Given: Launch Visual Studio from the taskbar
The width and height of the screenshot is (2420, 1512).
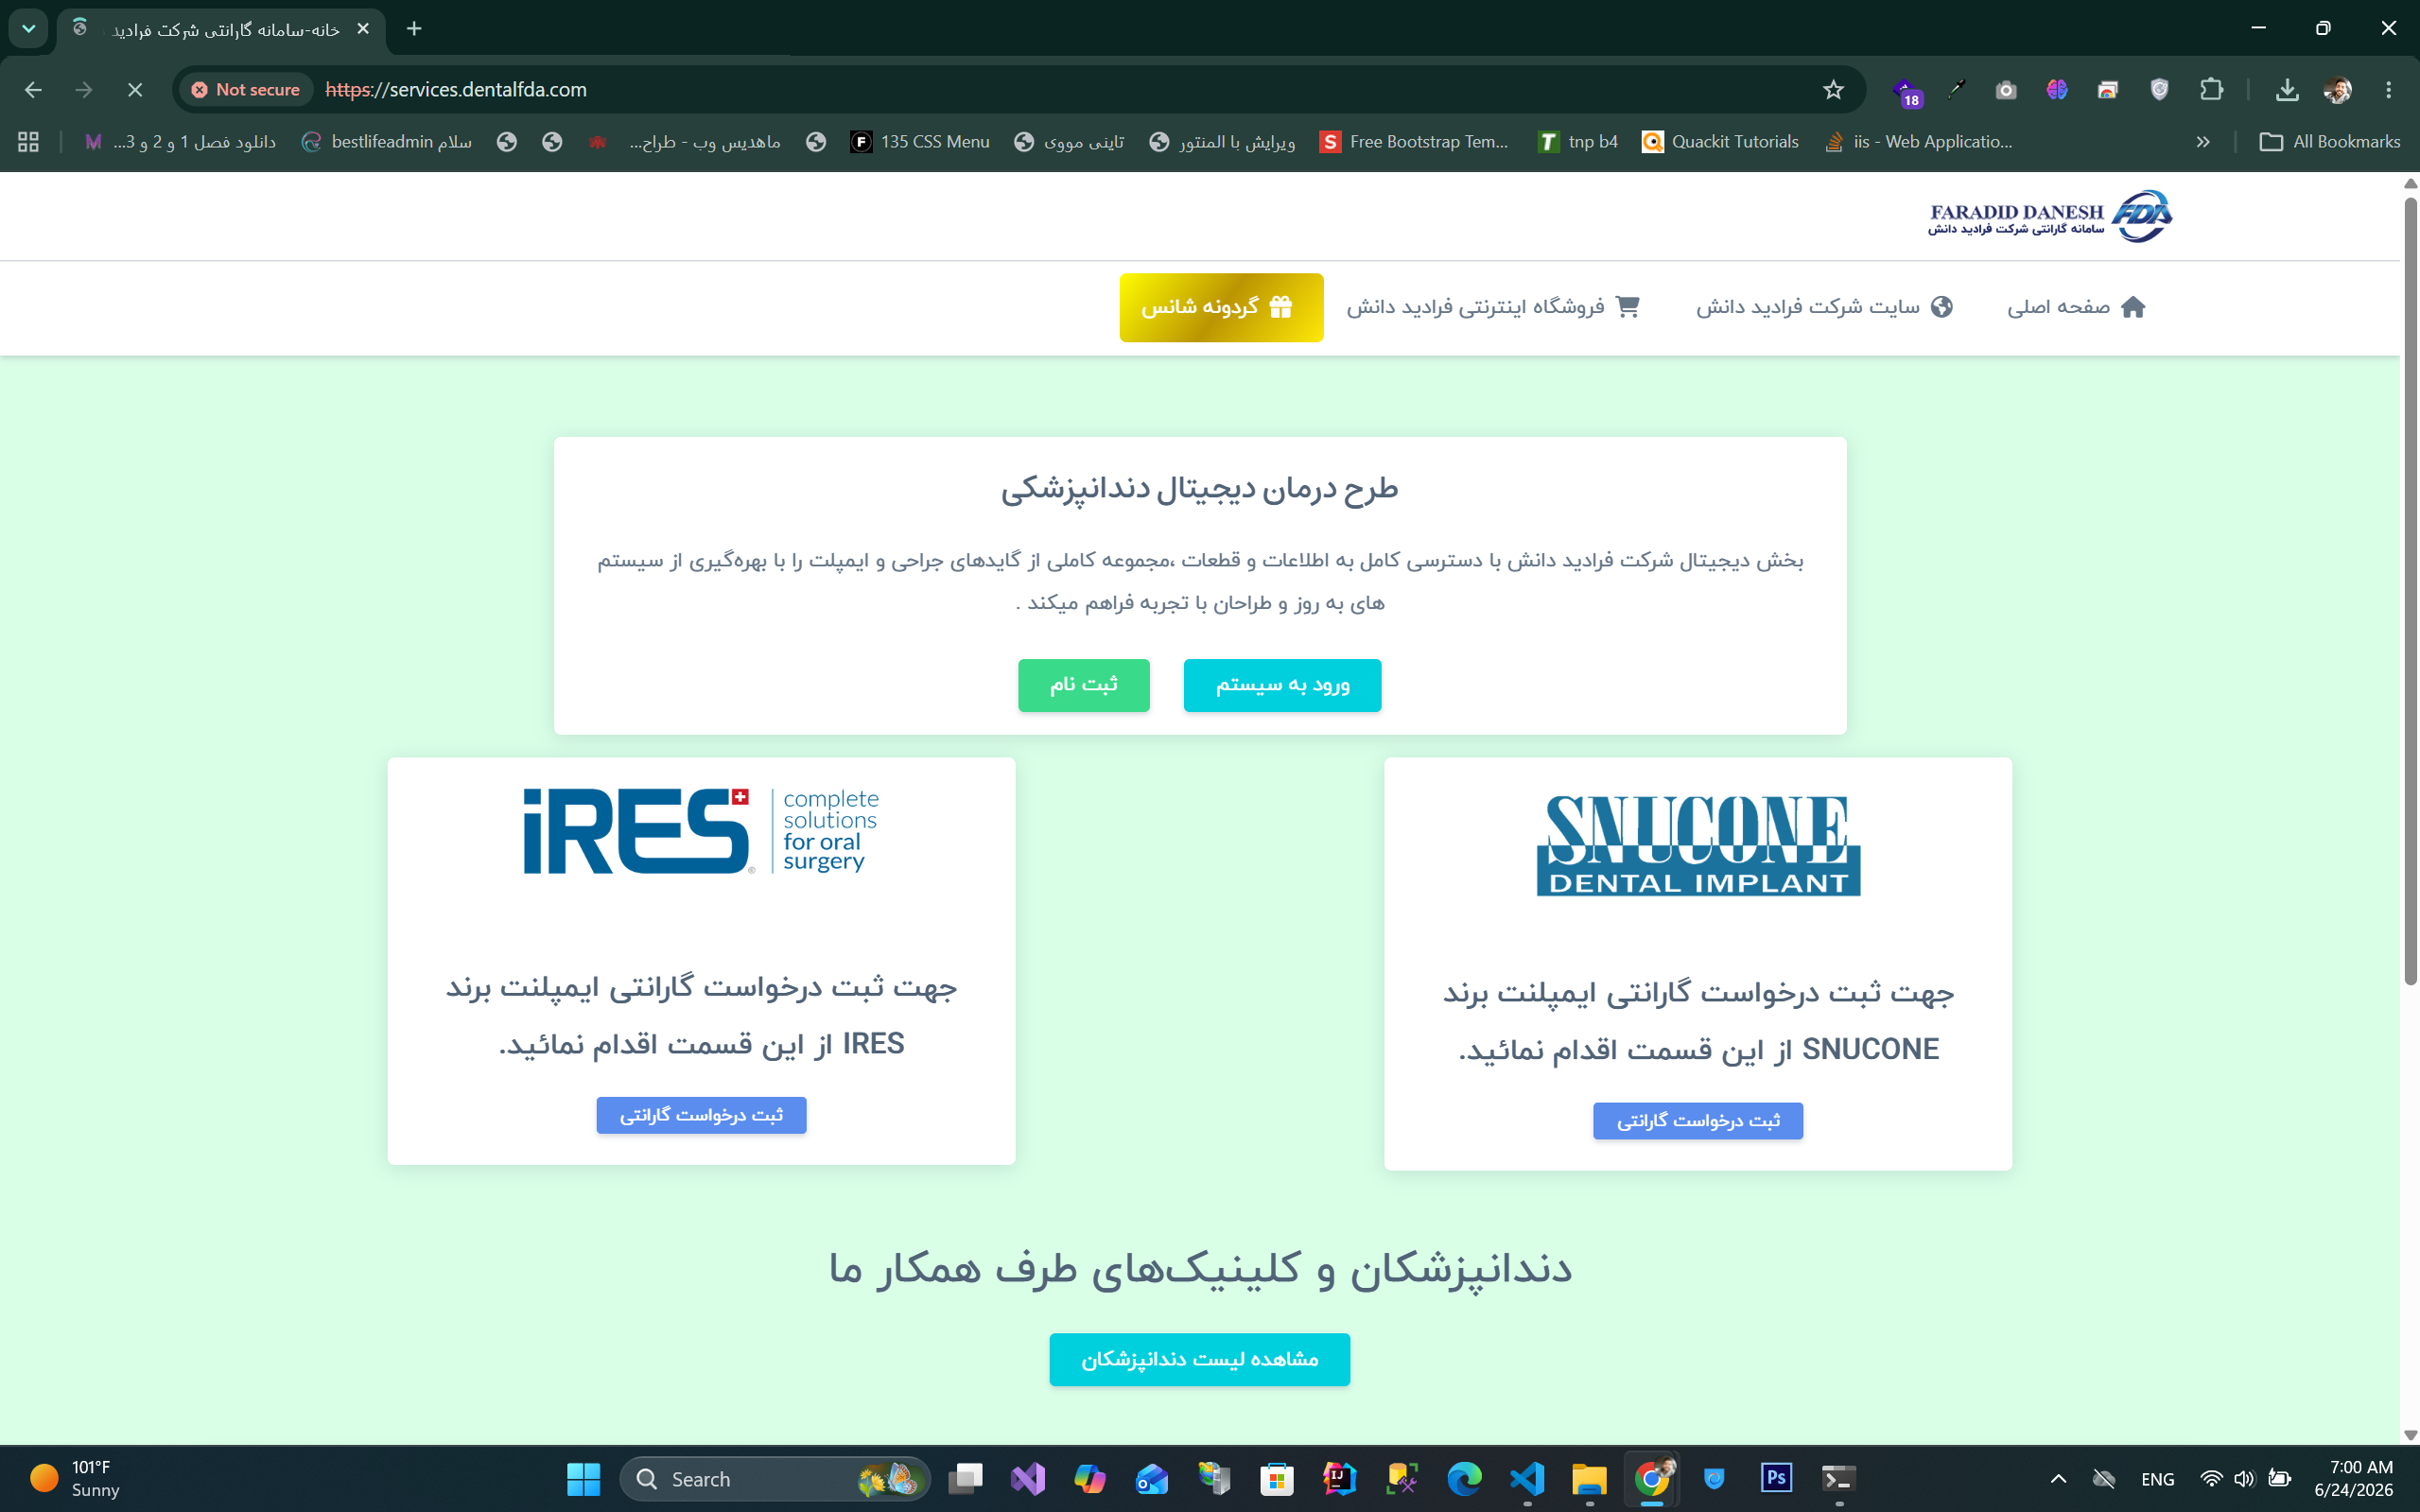Looking at the screenshot, I should click(x=1027, y=1479).
